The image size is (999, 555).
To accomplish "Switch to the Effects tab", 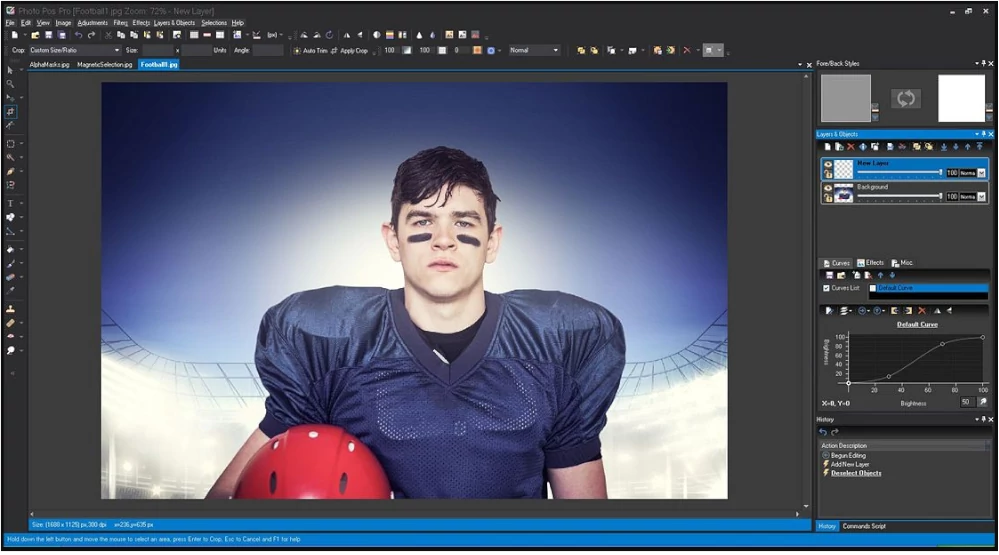I will tap(870, 263).
